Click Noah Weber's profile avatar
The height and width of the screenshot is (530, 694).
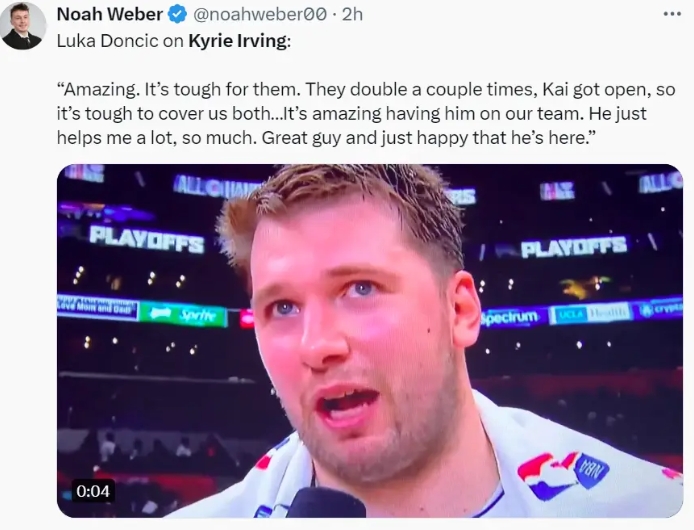tap(22, 26)
